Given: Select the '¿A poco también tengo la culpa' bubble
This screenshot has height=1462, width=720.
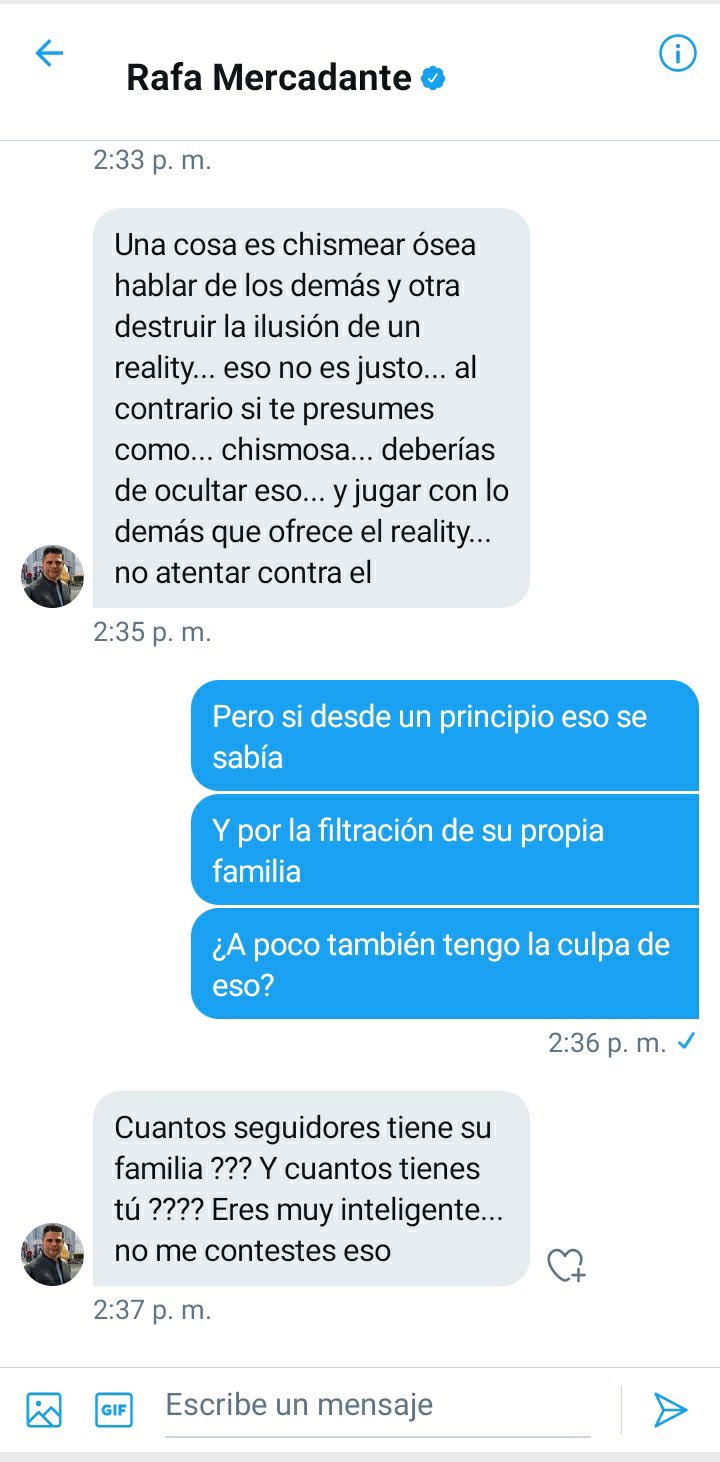Looking at the screenshot, I should tap(445, 964).
